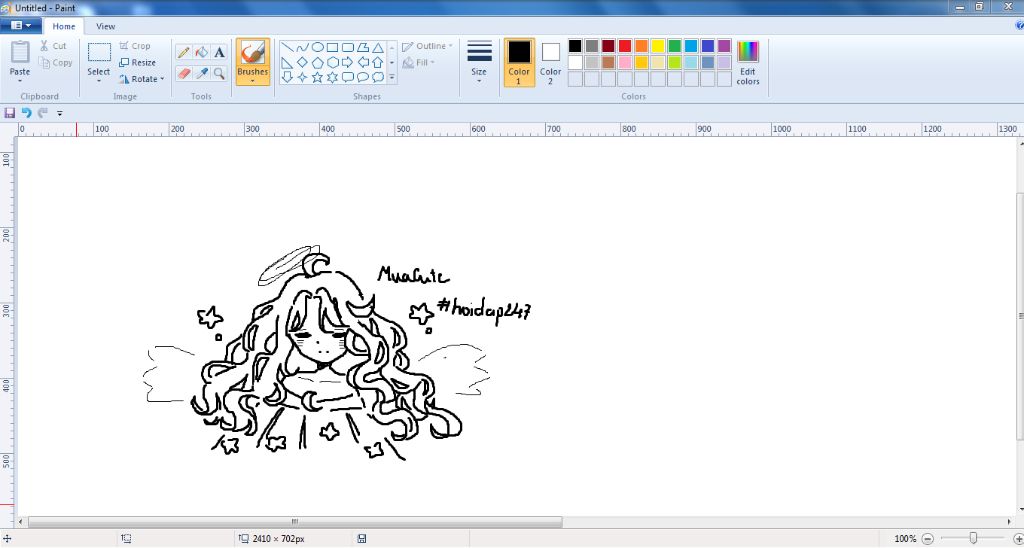Select the Text tool

[x=219, y=52]
